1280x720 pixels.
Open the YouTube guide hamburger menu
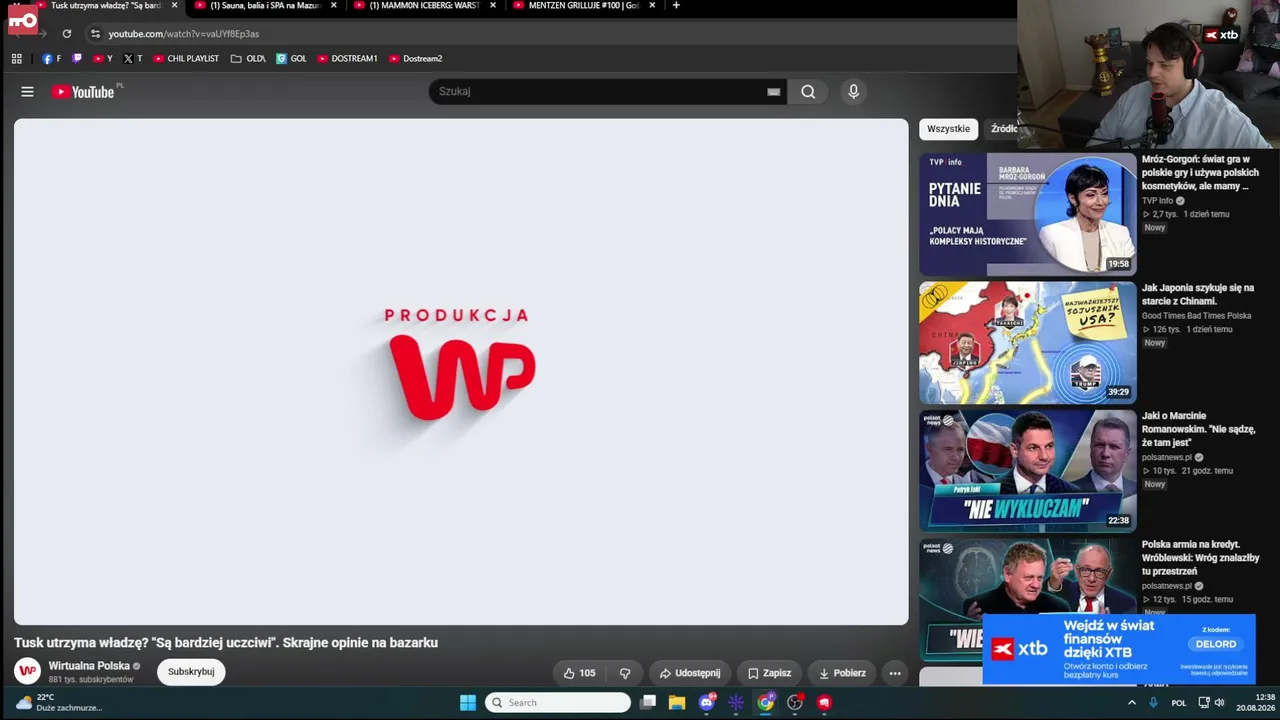pos(27,92)
